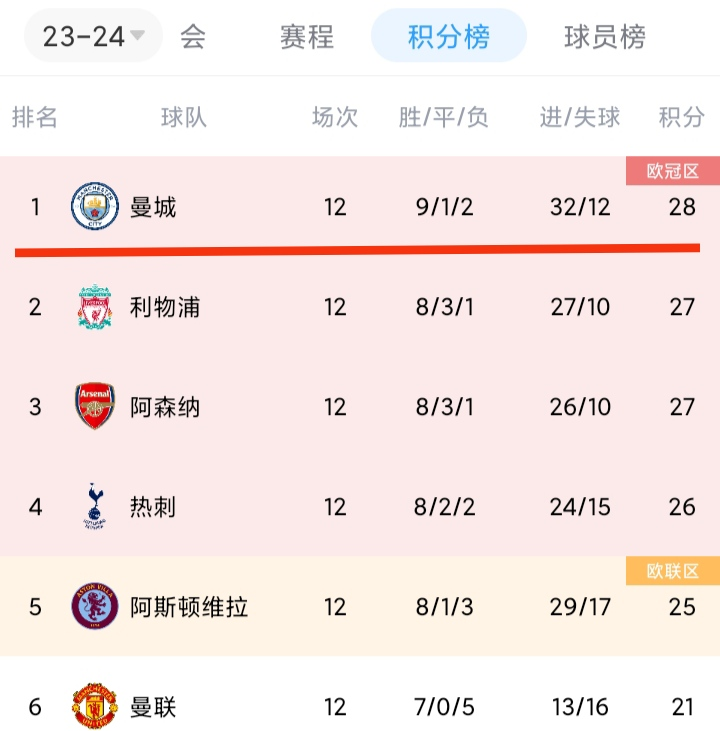Select the 积分榜 tab

coord(448,37)
